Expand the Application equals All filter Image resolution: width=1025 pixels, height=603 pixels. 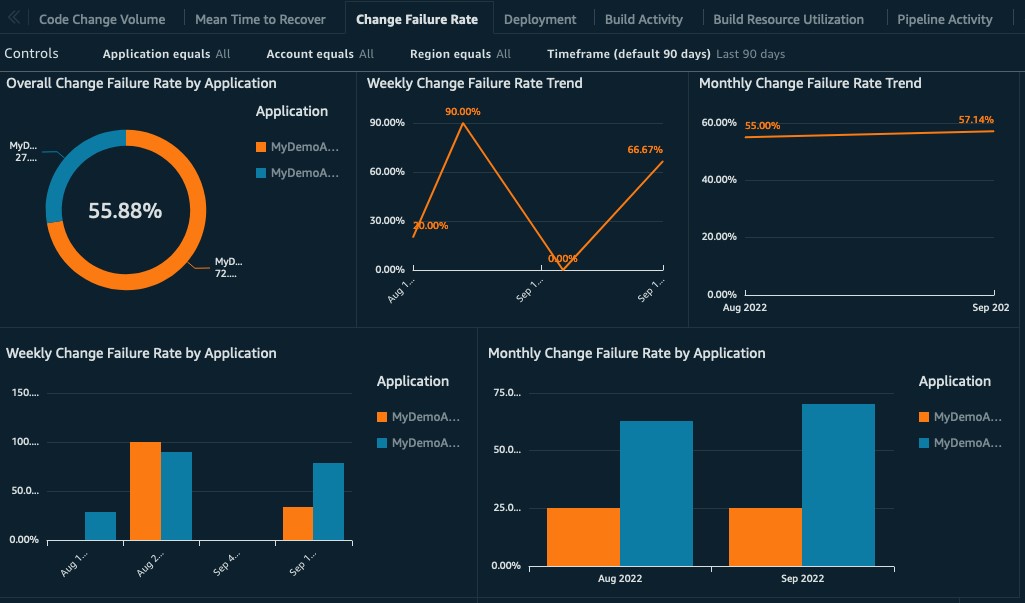click(166, 54)
